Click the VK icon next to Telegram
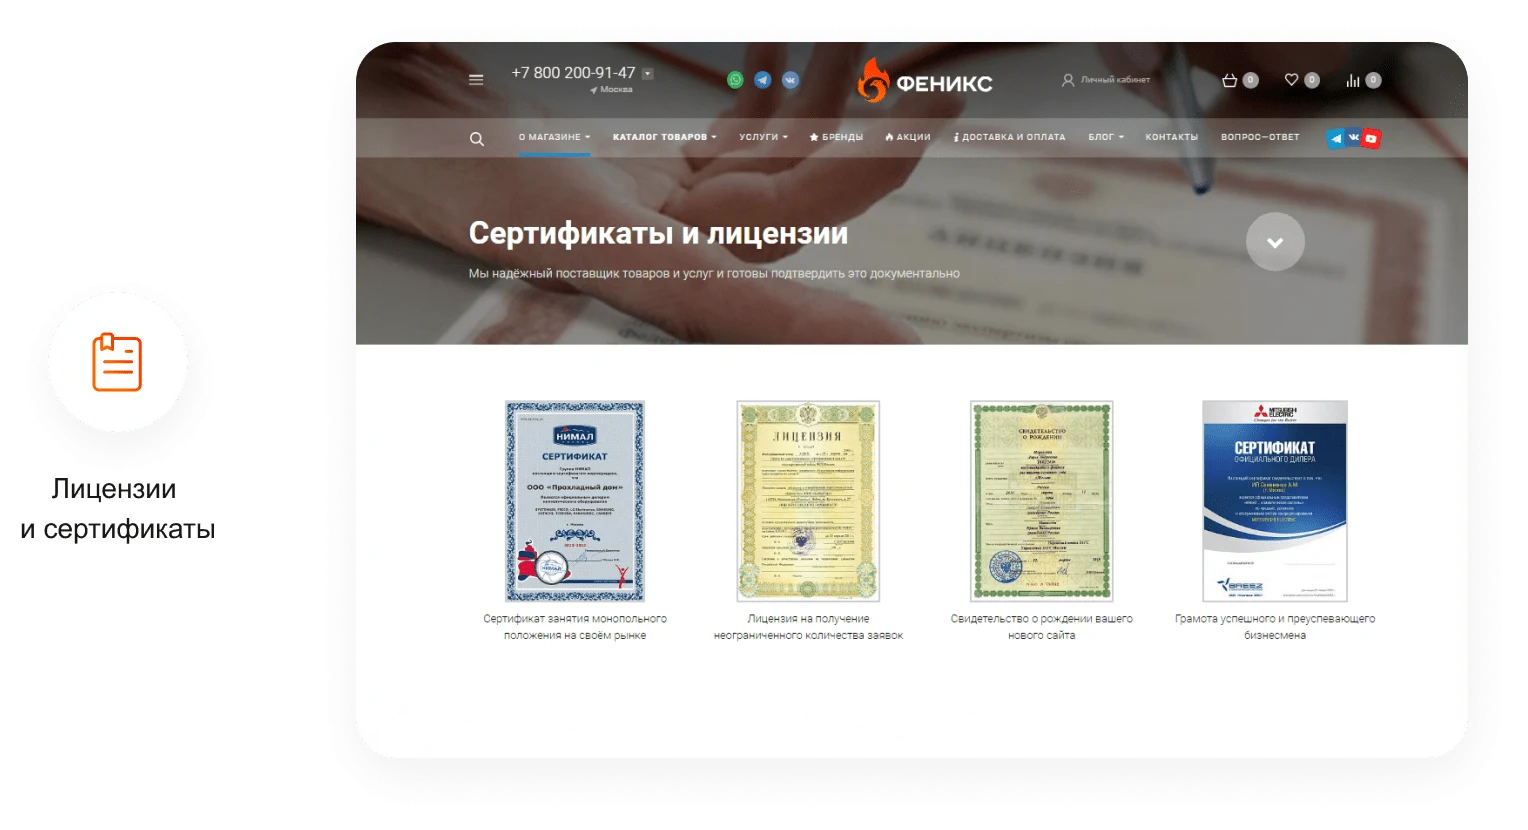The height and width of the screenshot is (830, 1528). coord(791,80)
